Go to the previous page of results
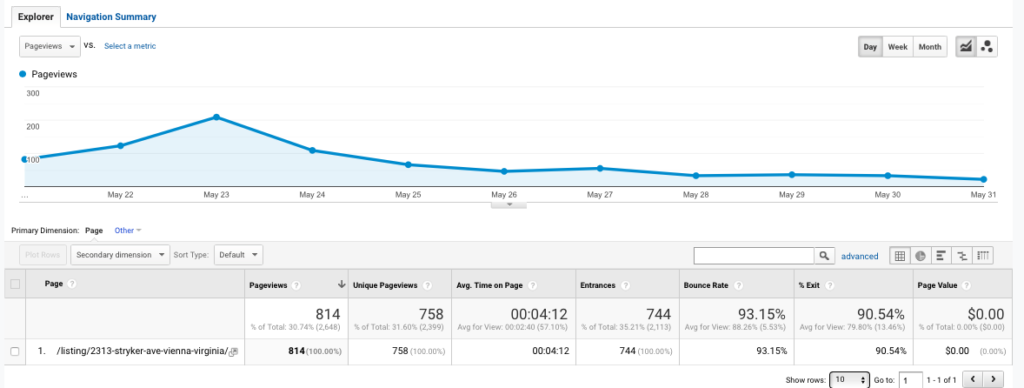The image size is (1024, 388). (x=973, y=379)
